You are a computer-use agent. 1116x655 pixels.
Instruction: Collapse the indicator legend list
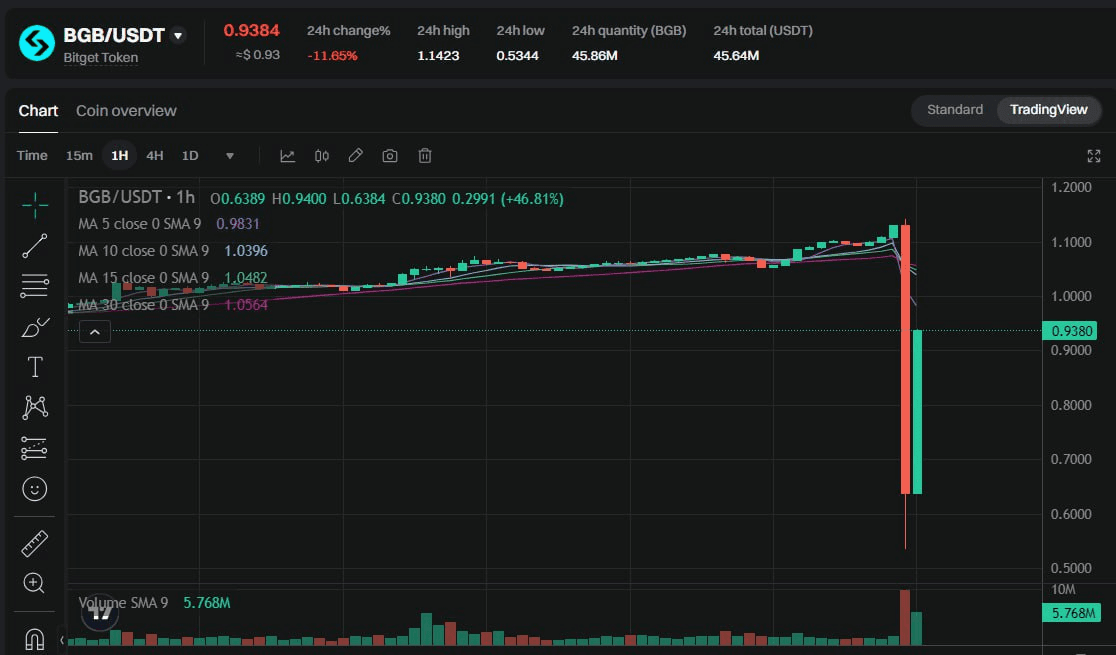(95, 332)
